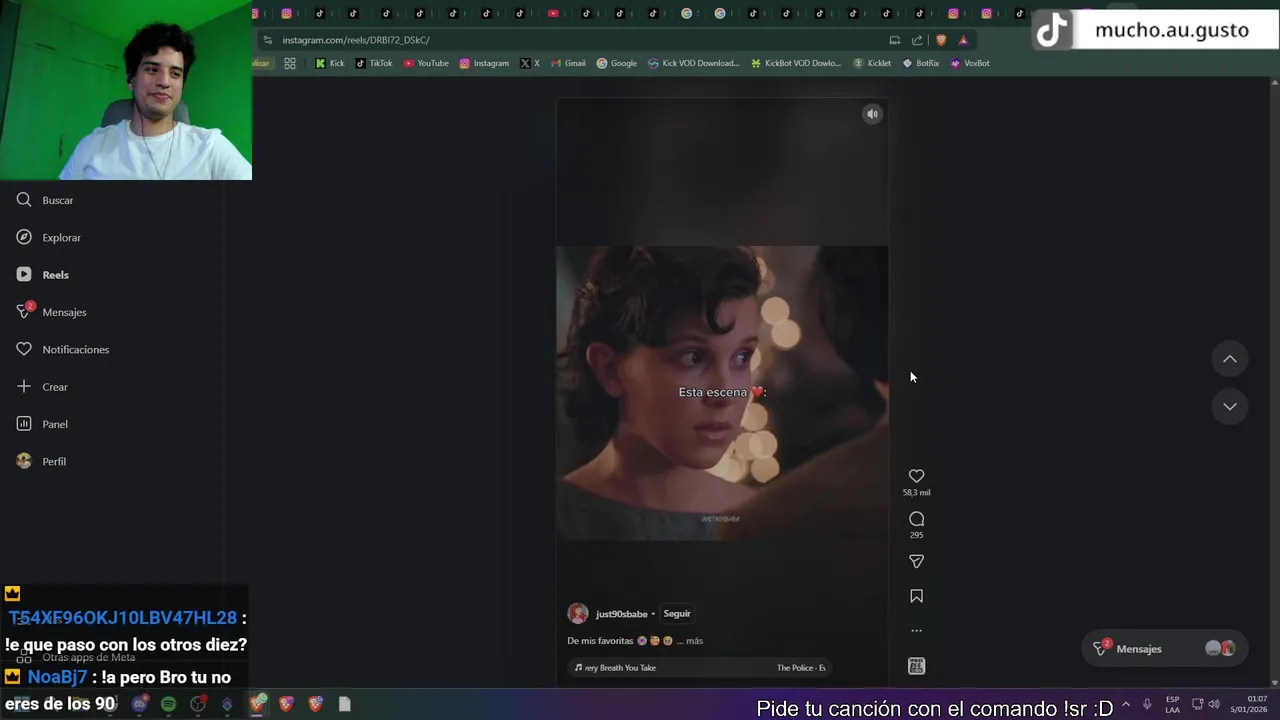1280x720 pixels.
Task: Open Notificaciones heart entry
Action: tap(63, 349)
